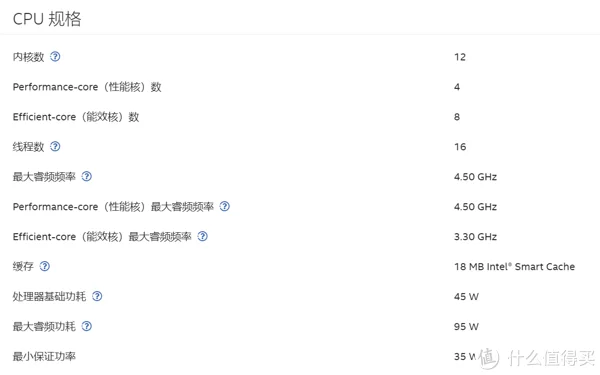Click the 4.50 GHz 最大睿频频率 value
The height and width of the screenshot is (375, 600).
click(x=475, y=177)
